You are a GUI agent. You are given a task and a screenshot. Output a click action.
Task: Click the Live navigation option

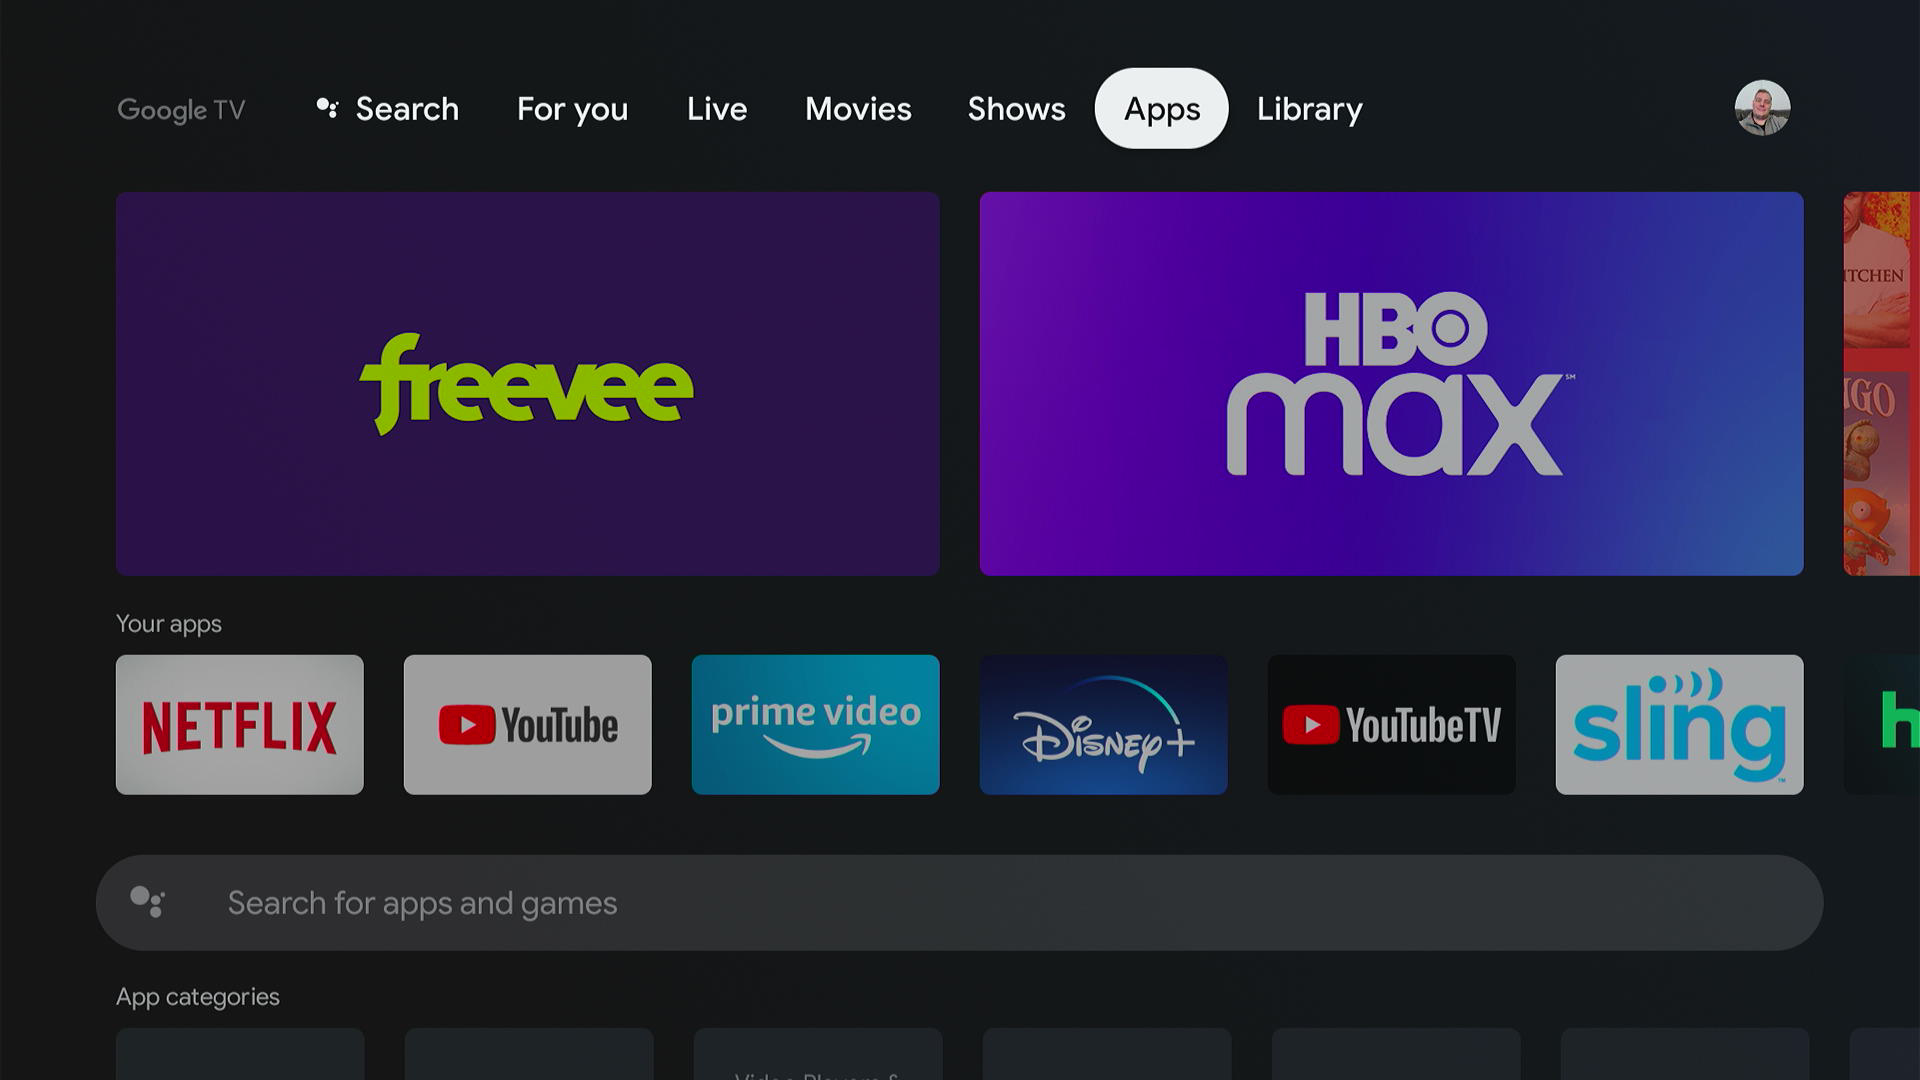point(716,107)
